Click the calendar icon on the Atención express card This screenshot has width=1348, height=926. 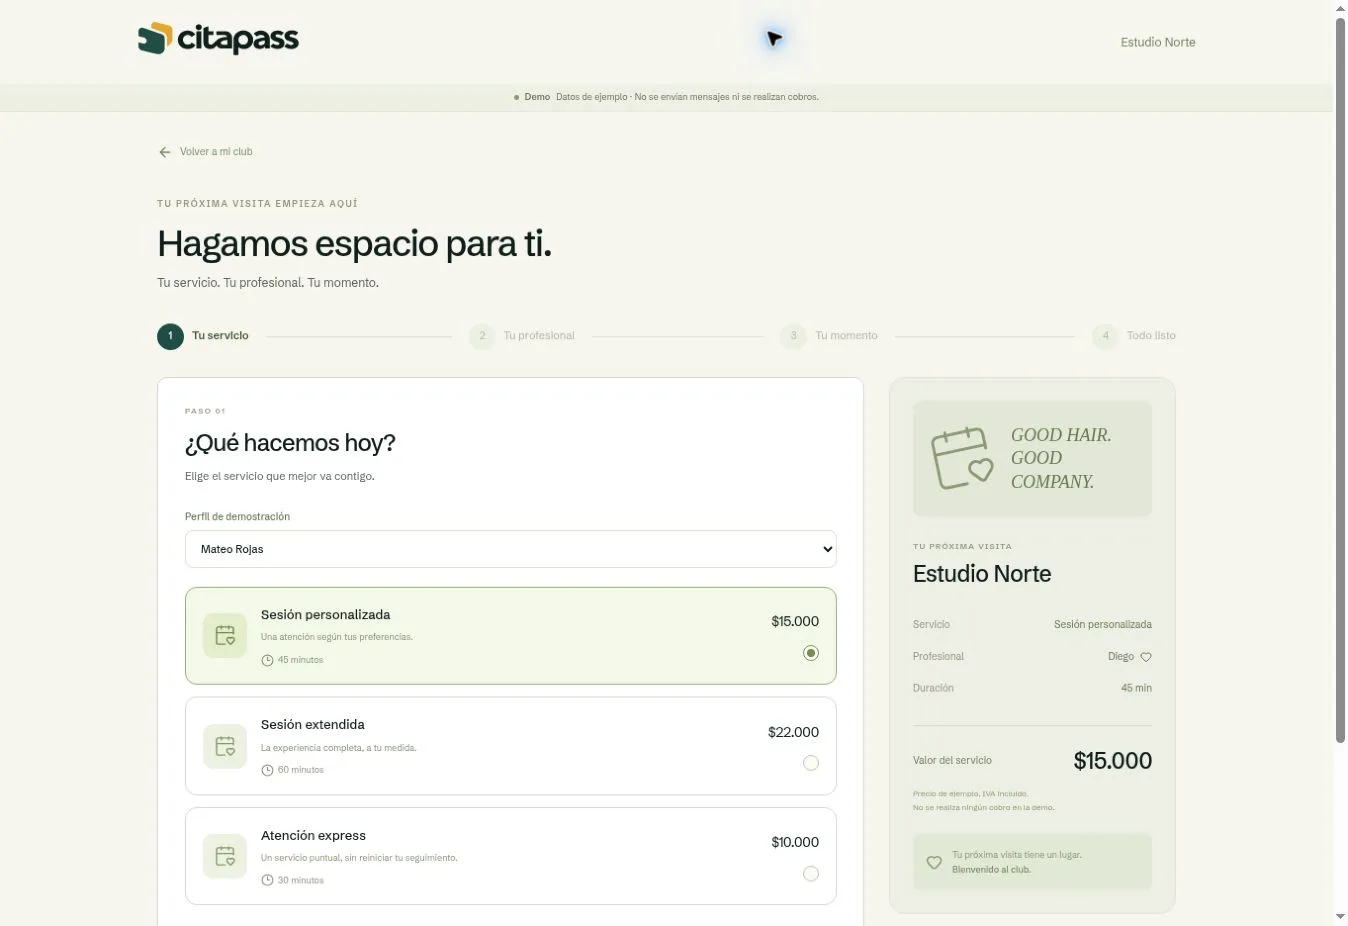tap(225, 856)
